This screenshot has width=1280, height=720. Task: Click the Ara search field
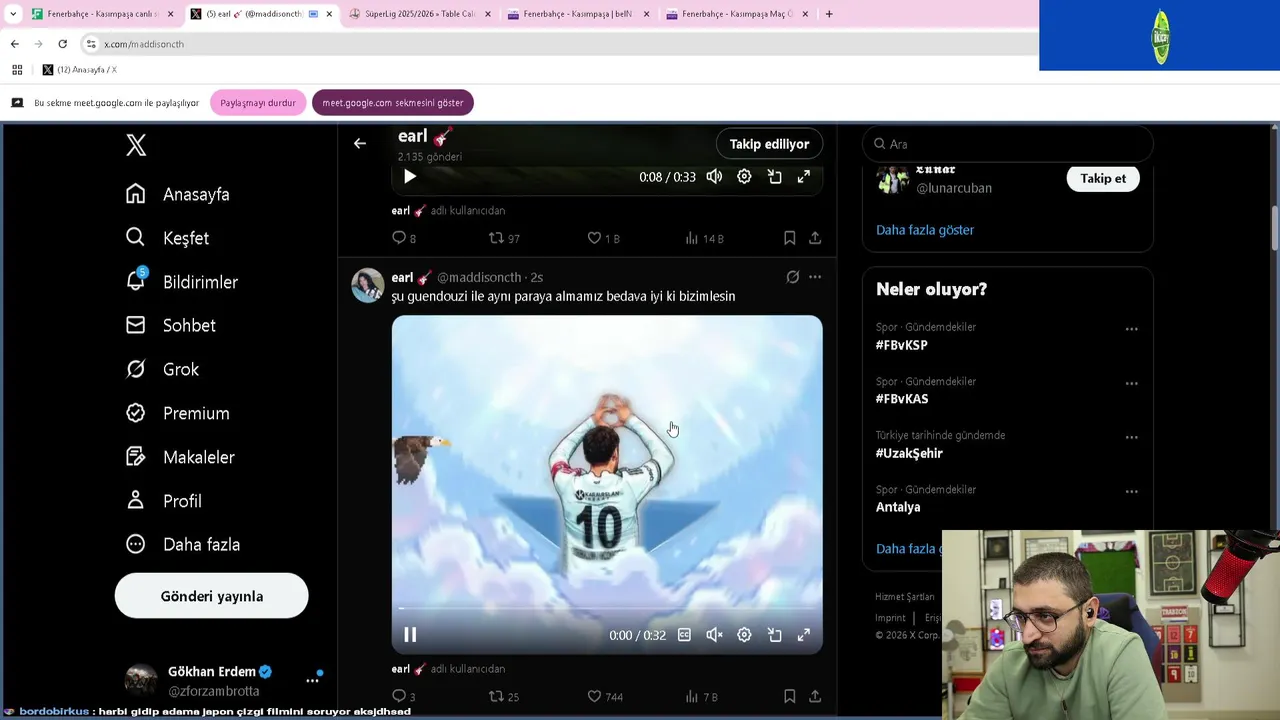click(1007, 144)
